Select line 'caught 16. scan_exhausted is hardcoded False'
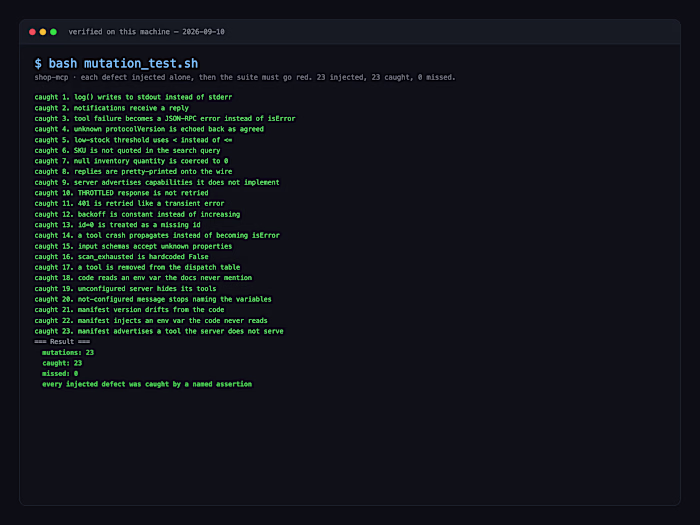Screen dimensions: 700x525 point(121,257)
